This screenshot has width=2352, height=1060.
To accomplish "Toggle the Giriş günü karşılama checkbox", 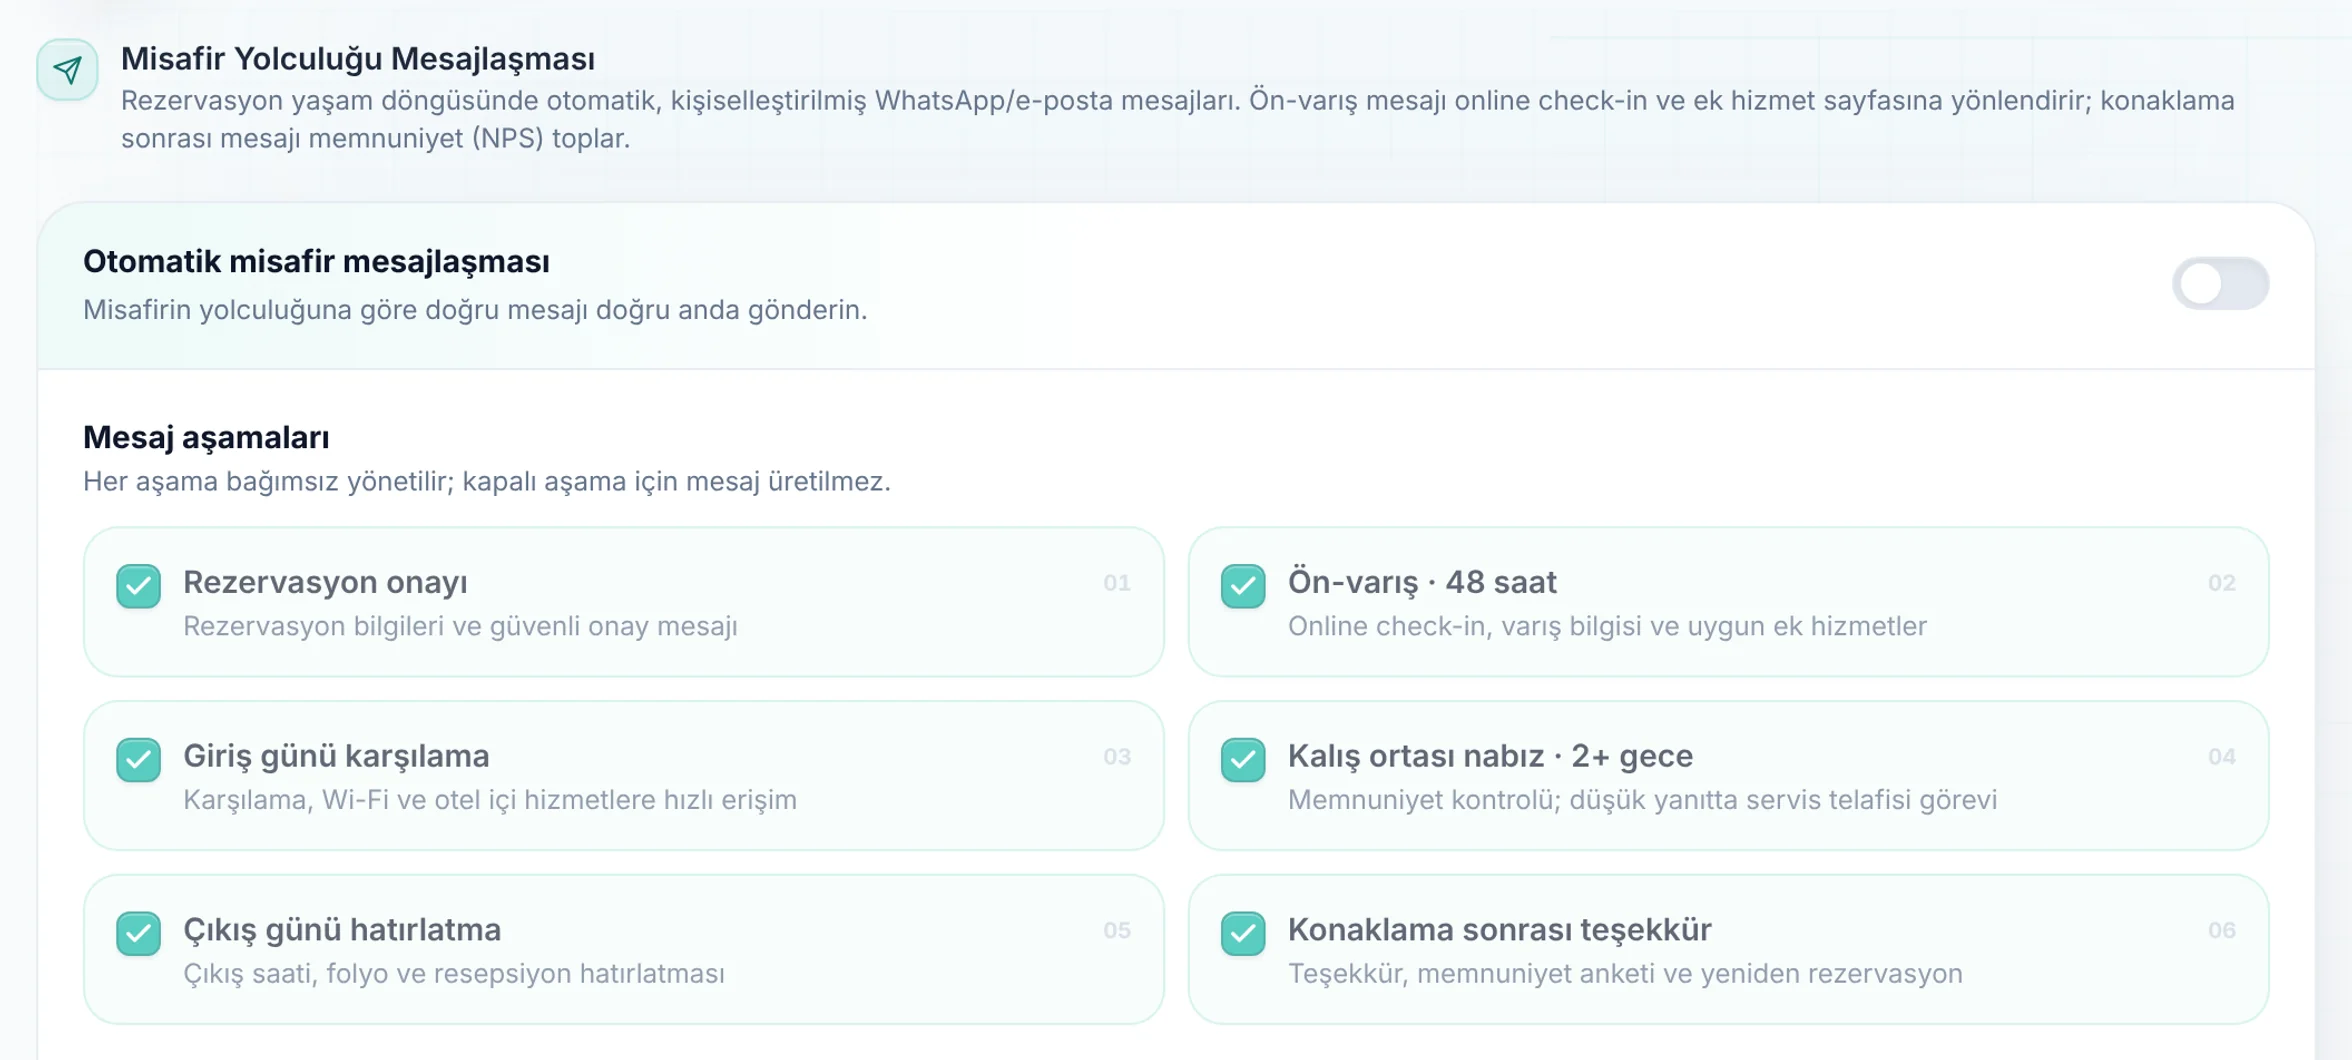I will (138, 760).
